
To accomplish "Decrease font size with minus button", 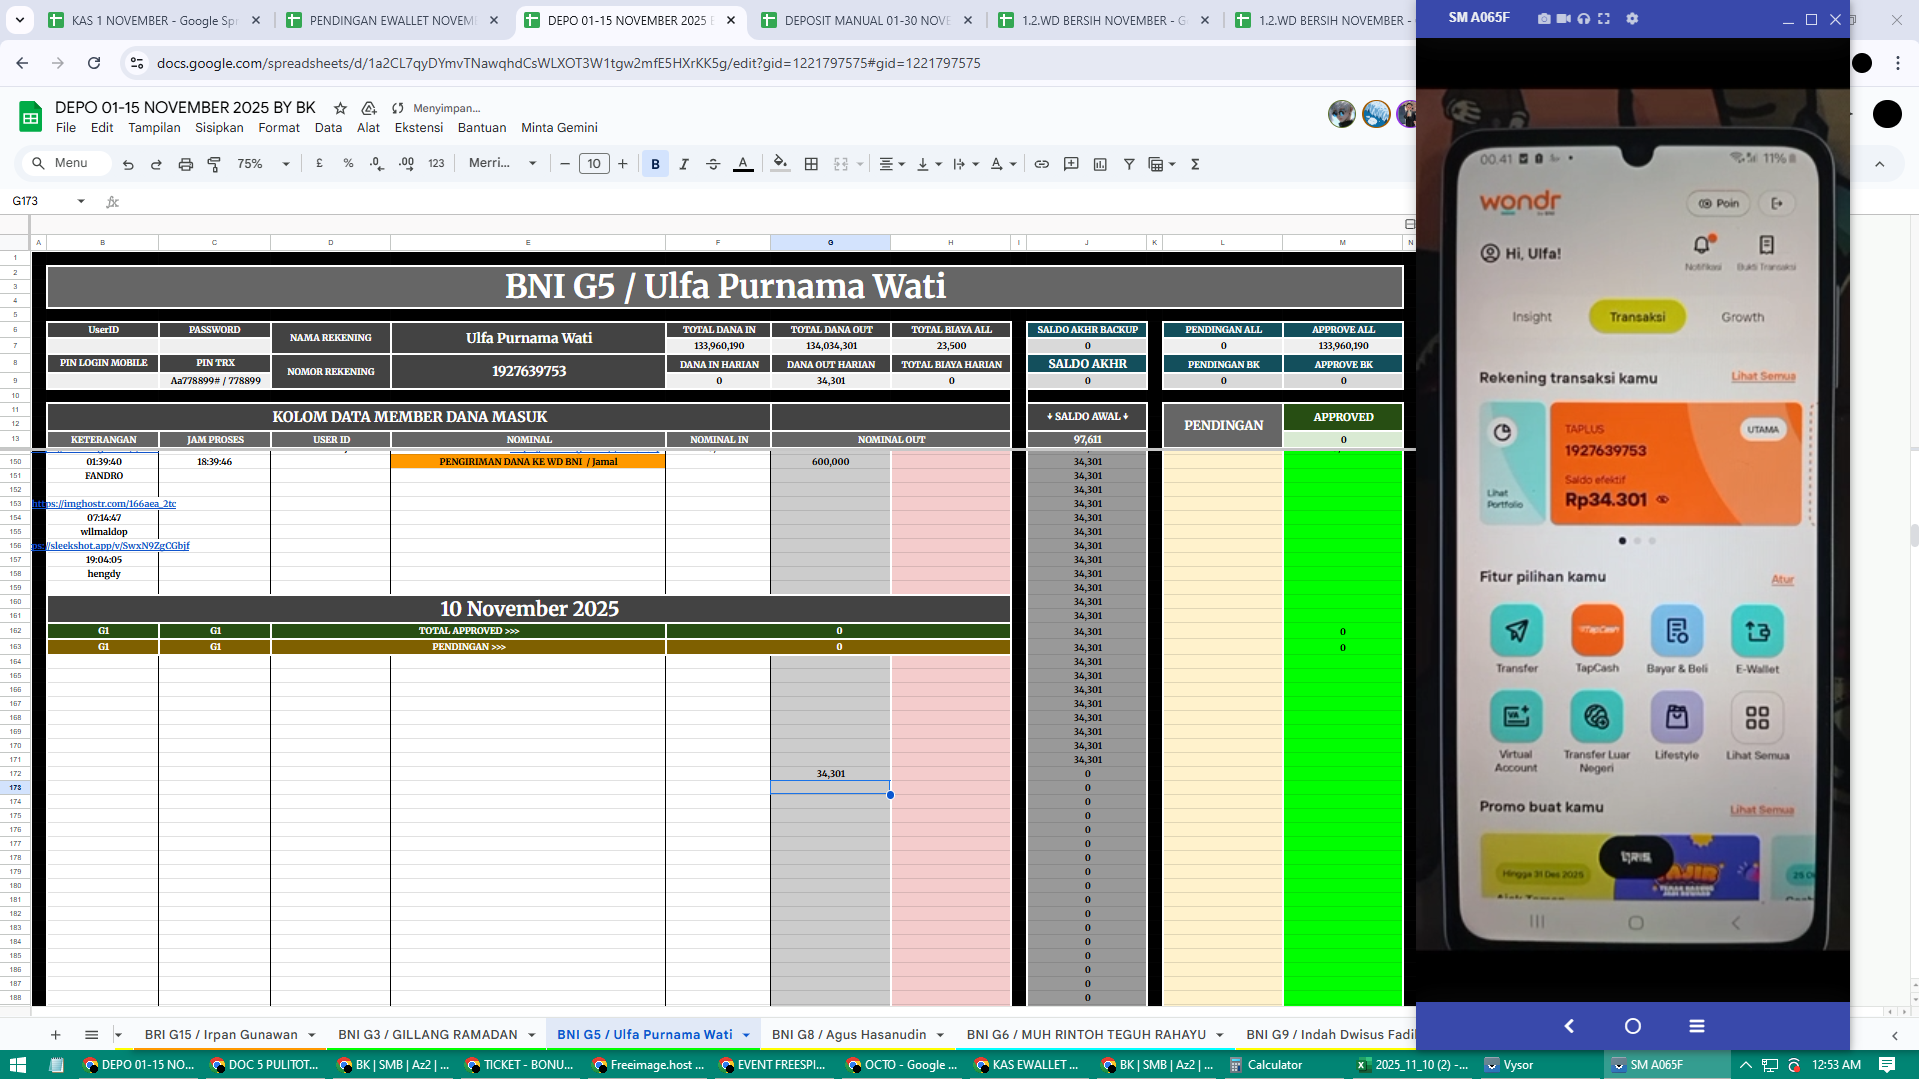I will [565, 164].
